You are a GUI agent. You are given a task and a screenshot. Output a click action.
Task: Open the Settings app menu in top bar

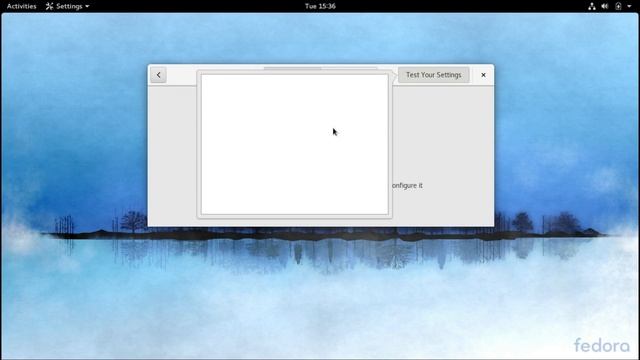(x=67, y=6)
